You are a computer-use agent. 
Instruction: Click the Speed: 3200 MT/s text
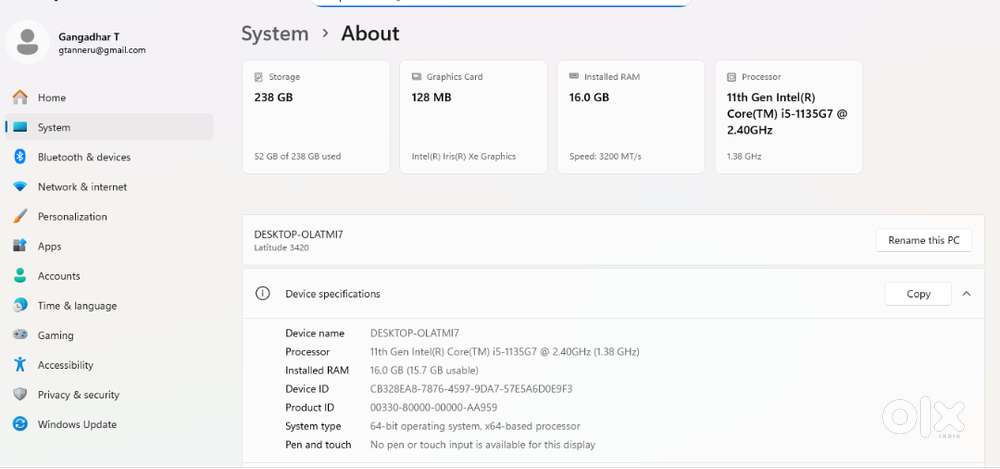605,156
